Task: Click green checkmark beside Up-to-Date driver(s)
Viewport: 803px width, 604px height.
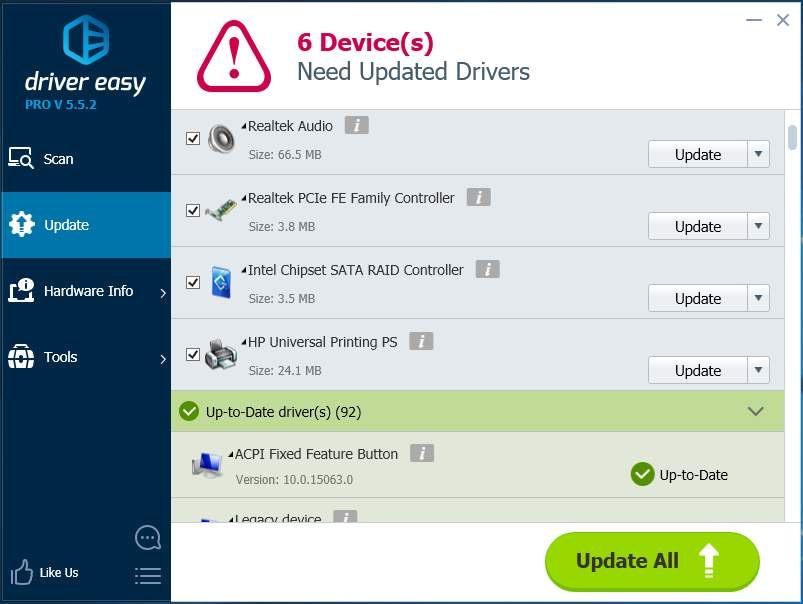Action: tap(189, 411)
